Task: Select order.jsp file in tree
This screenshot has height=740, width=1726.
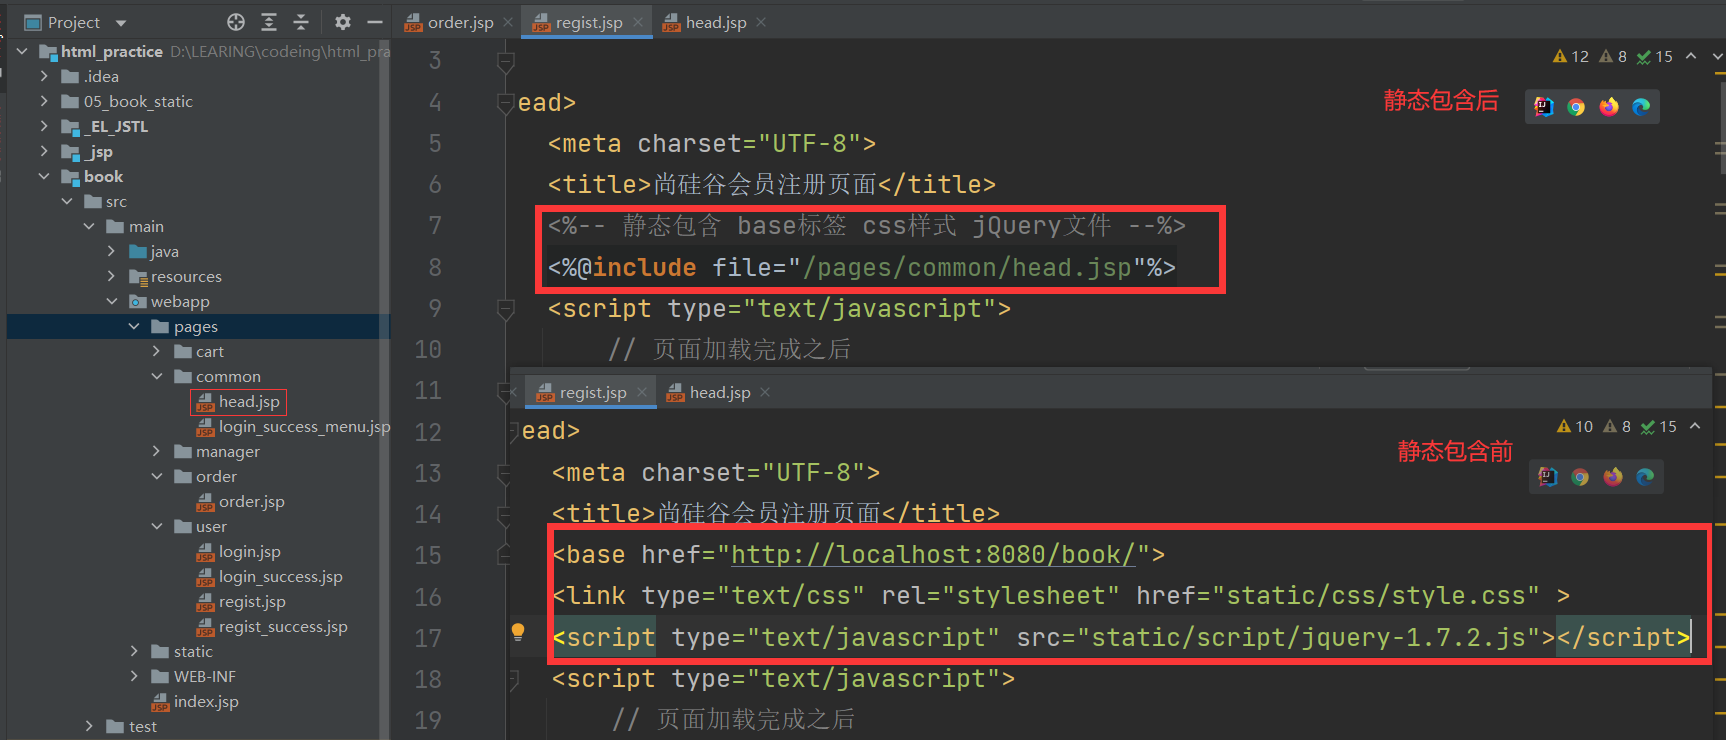Action: pyautogui.click(x=241, y=502)
